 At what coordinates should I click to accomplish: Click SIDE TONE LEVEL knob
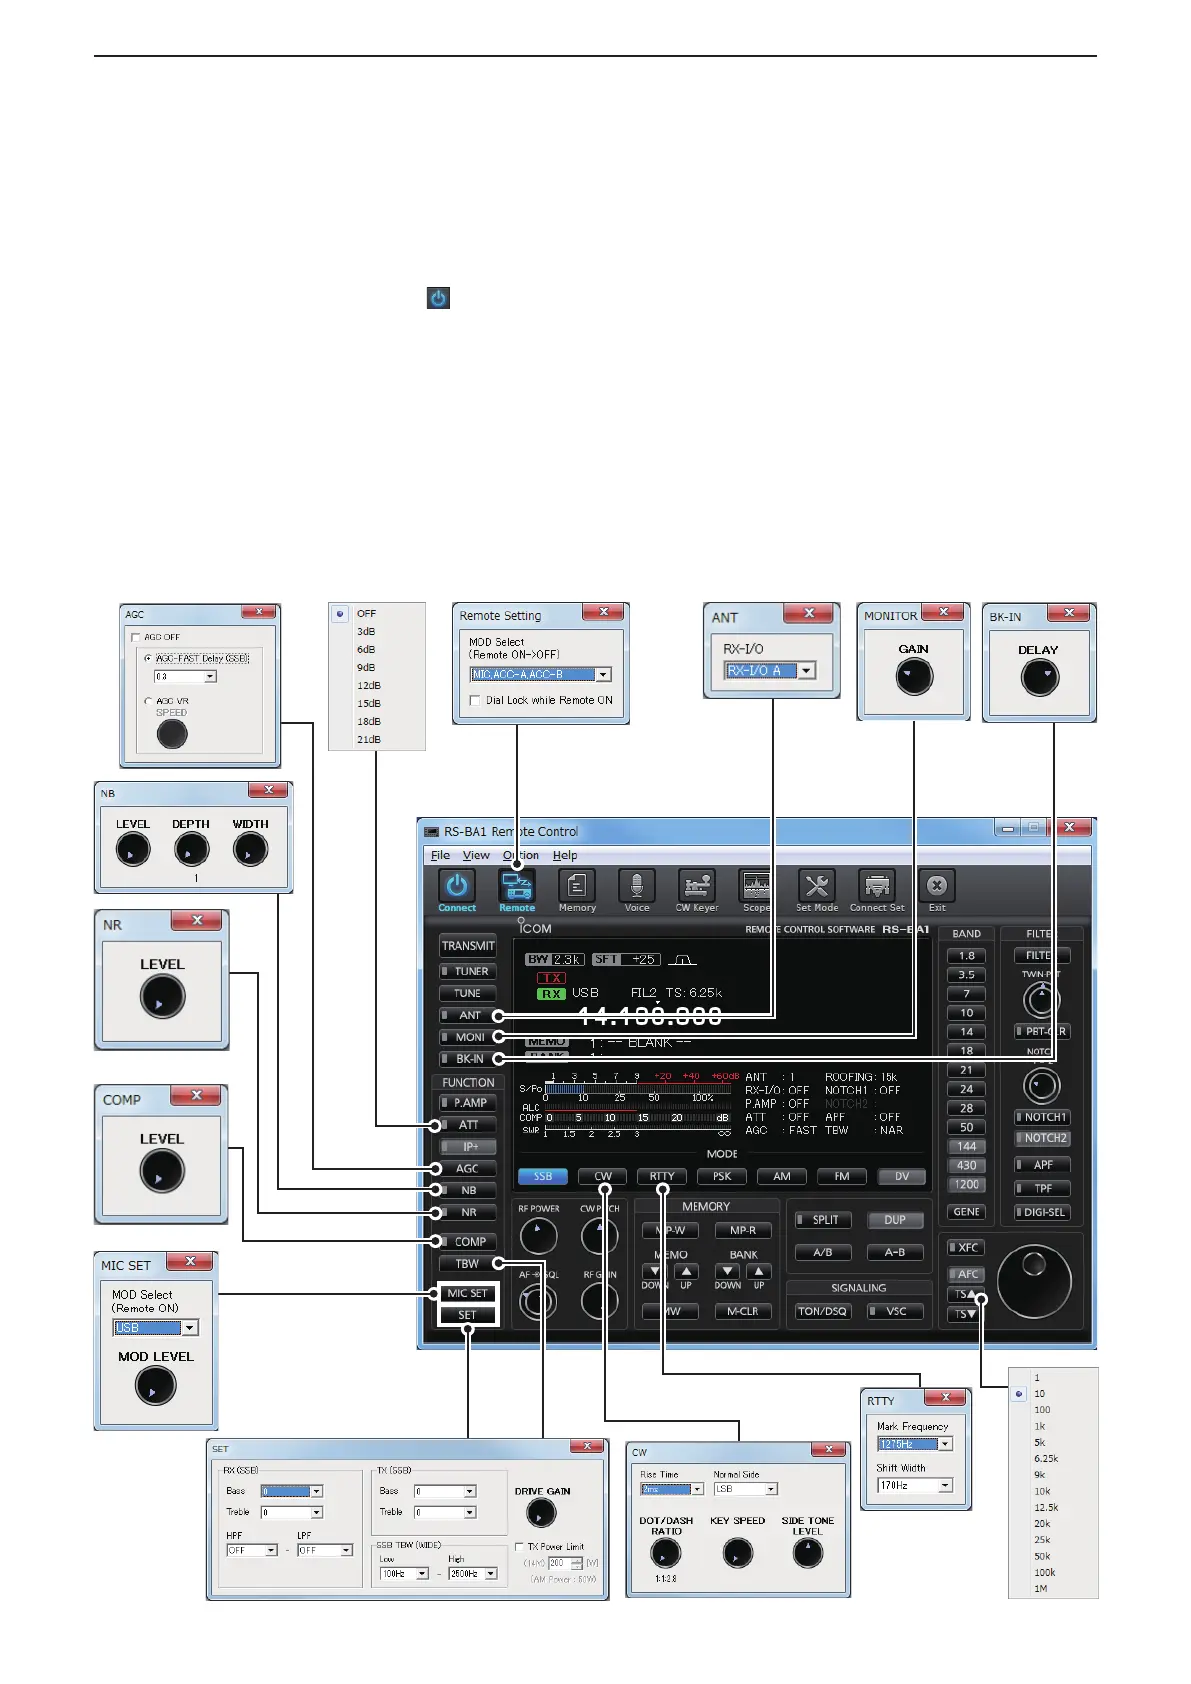807,1553
